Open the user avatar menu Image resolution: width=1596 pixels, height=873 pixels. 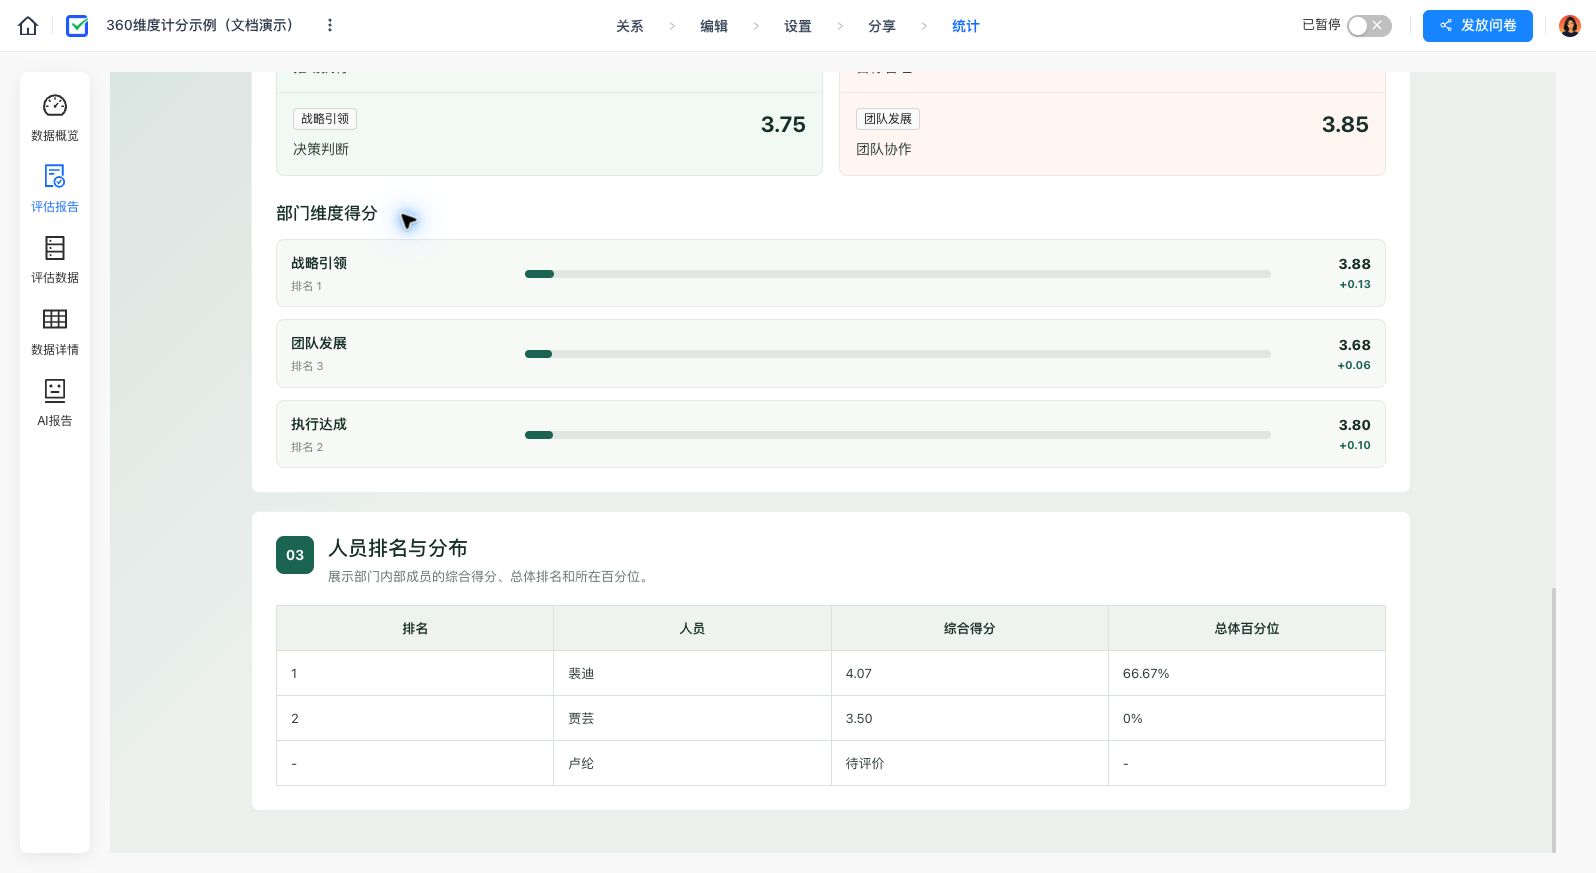point(1570,26)
